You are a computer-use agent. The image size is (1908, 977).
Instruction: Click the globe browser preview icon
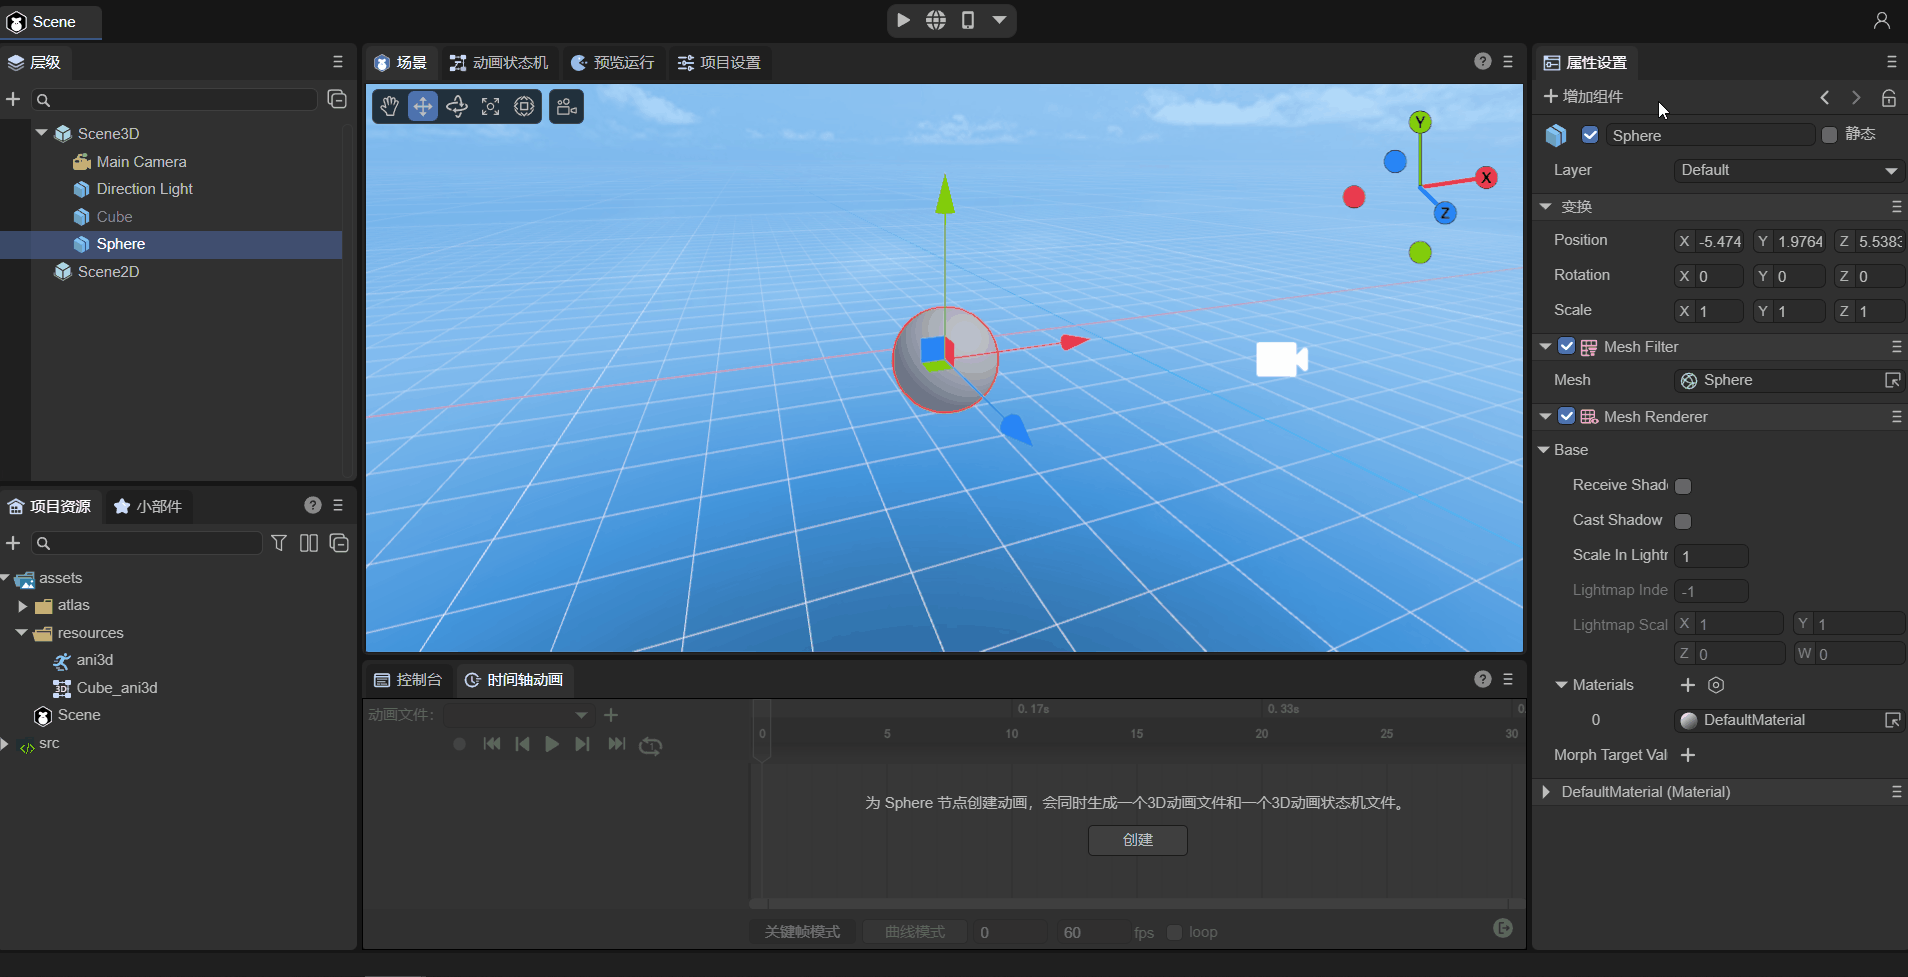click(936, 20)
